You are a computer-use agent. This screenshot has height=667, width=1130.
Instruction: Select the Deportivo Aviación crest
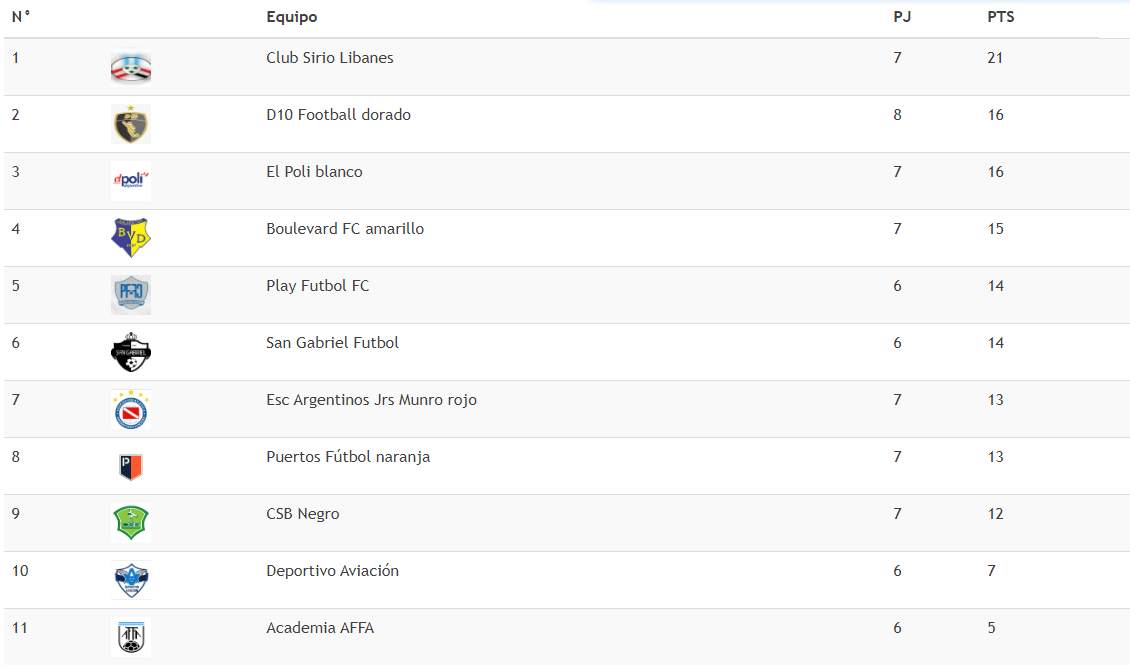point(131,580)
